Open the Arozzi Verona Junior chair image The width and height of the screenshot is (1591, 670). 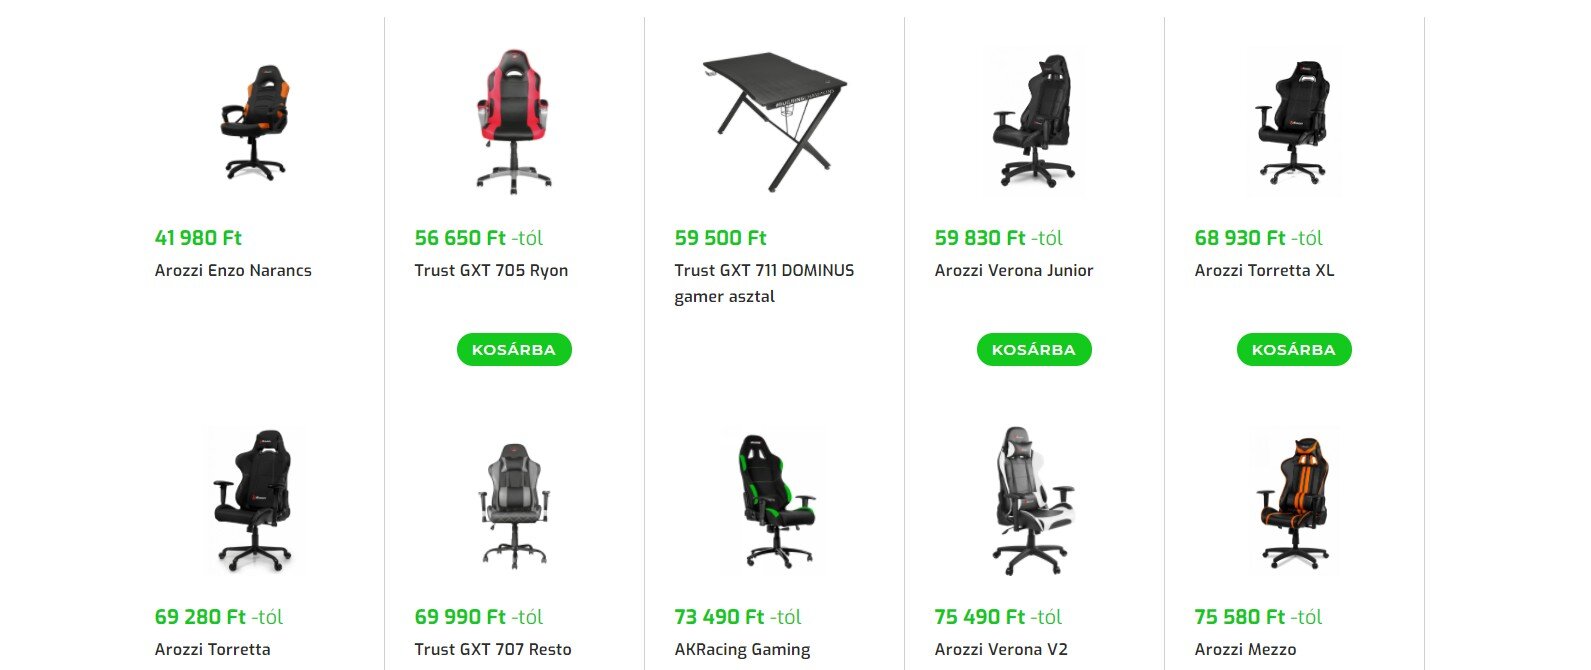[x=1034, y=120]
